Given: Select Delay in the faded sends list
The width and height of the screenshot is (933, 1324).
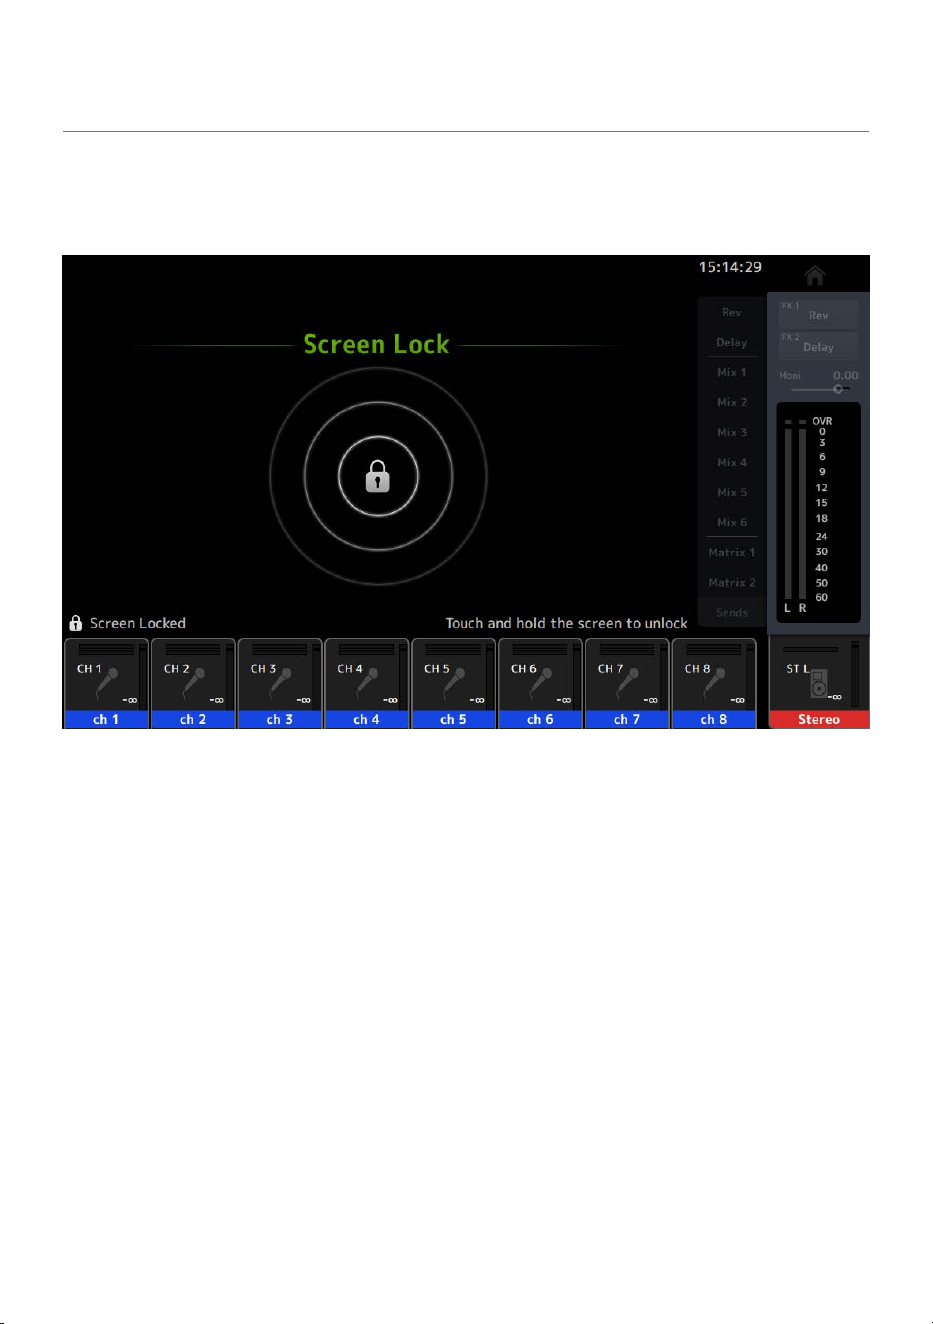Looking at the screenshot, I should [x=731, y=342].
